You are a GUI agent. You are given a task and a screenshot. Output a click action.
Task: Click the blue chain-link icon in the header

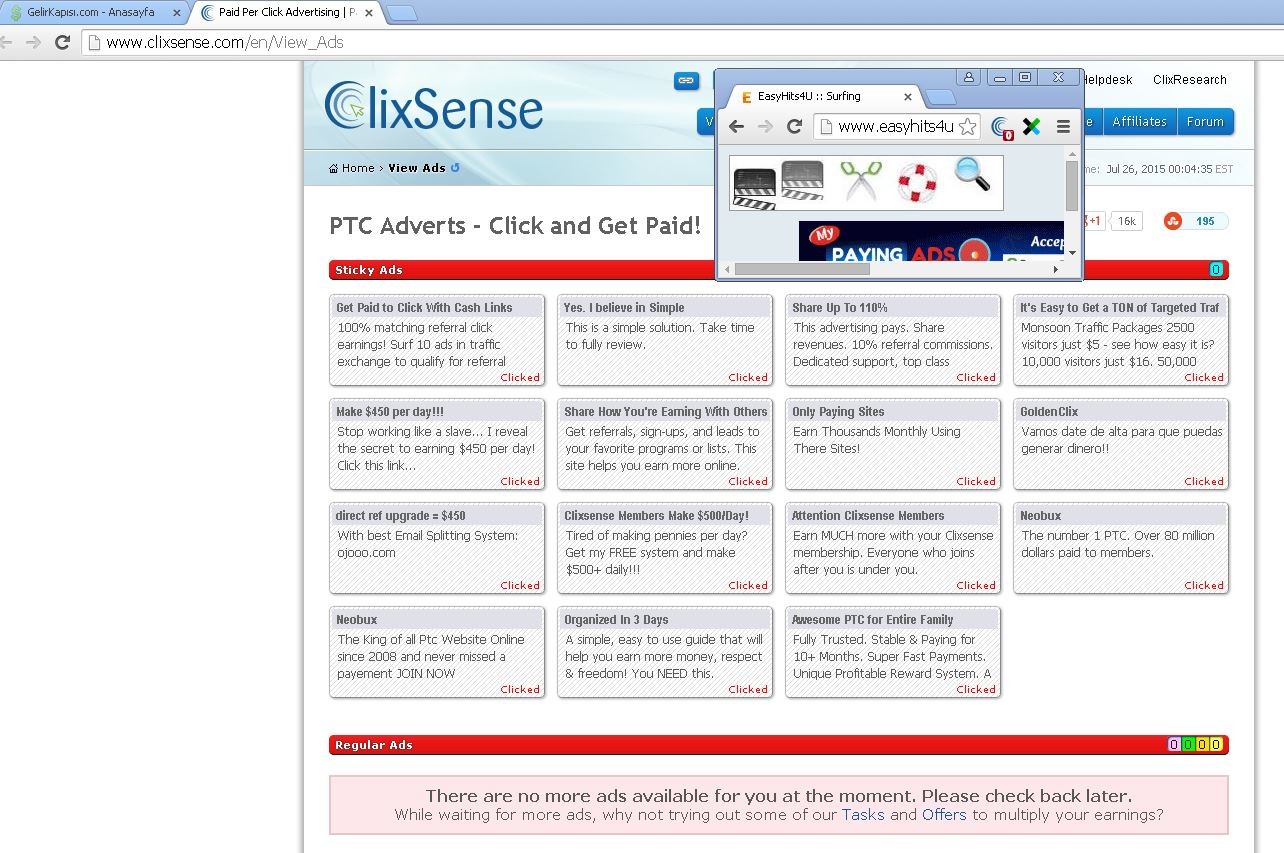[x=686, y=80]
